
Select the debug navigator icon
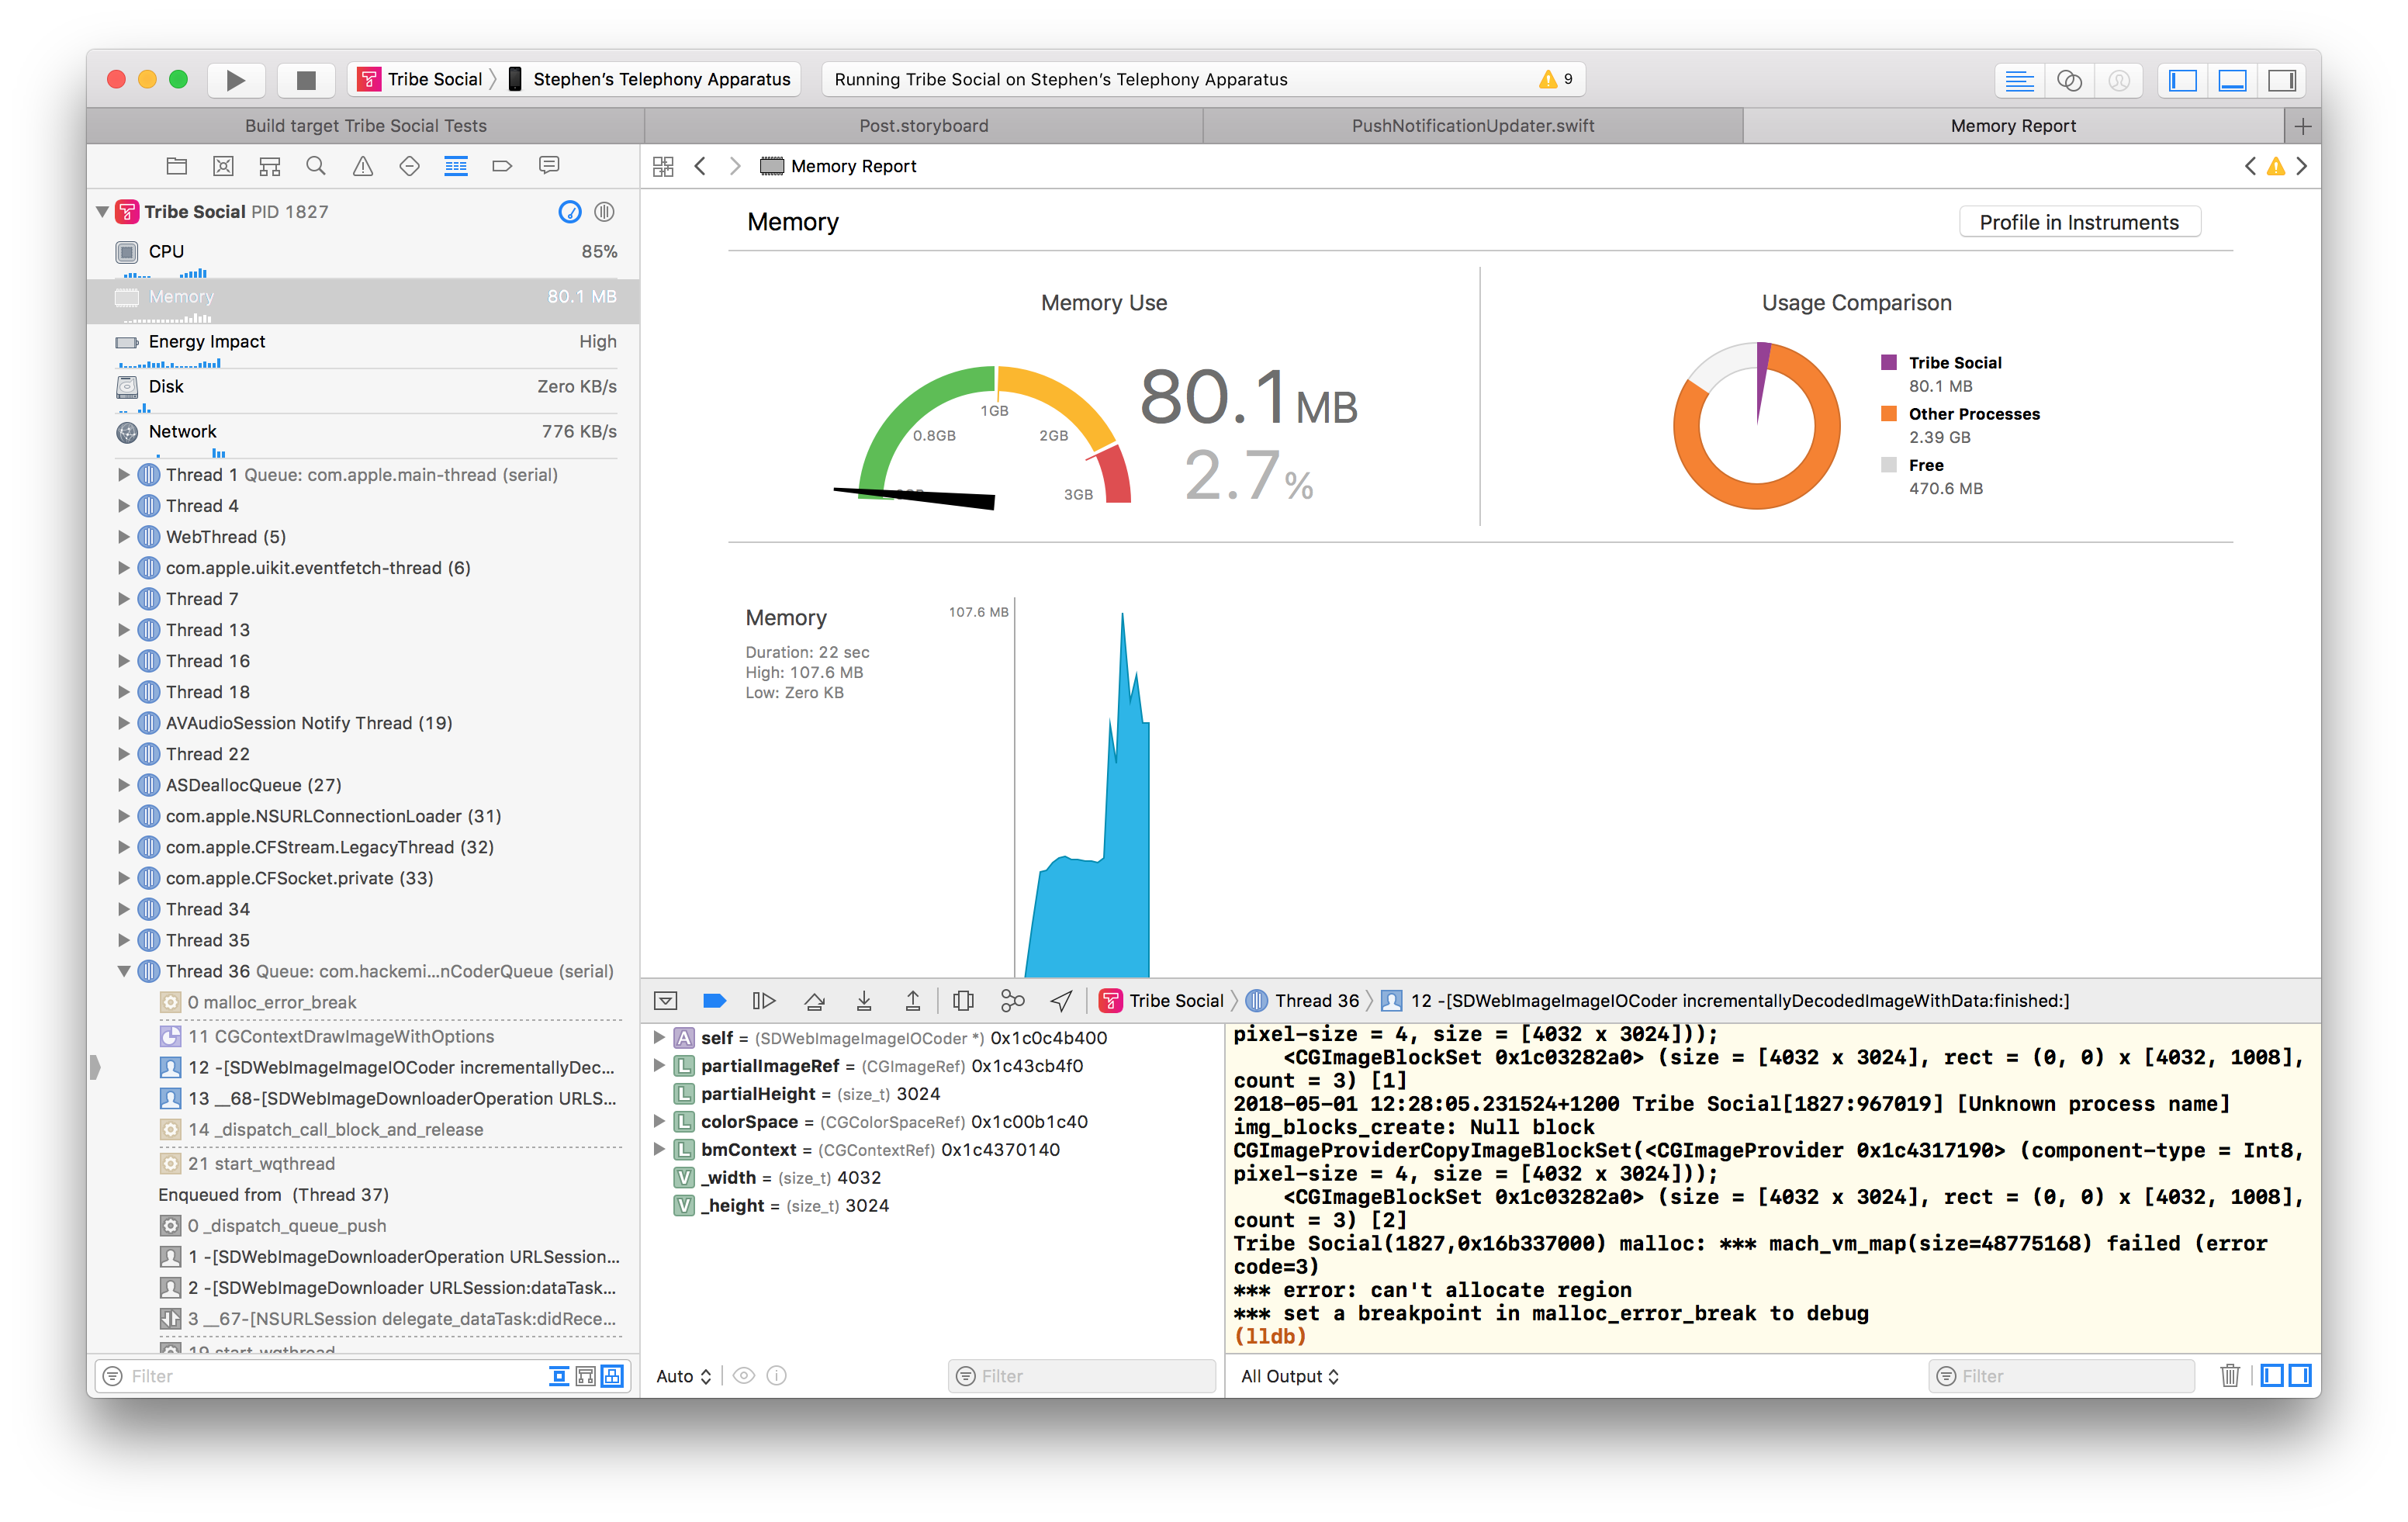[x=456, y=166]
